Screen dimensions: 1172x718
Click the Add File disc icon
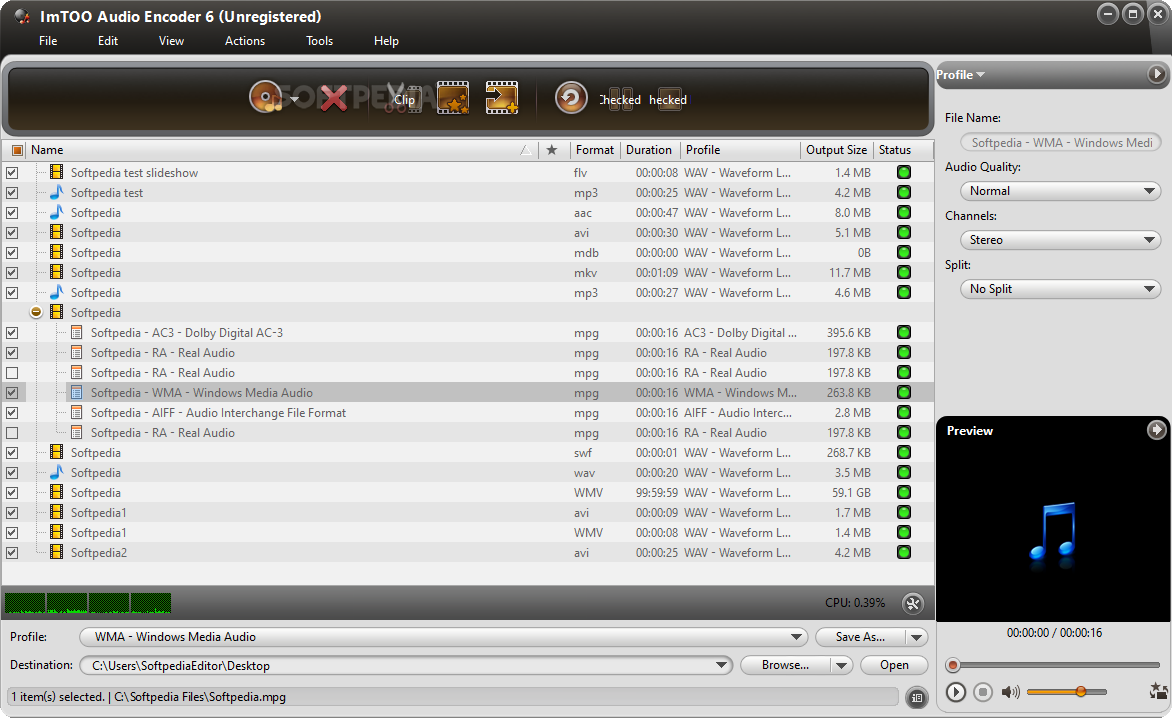265,97
